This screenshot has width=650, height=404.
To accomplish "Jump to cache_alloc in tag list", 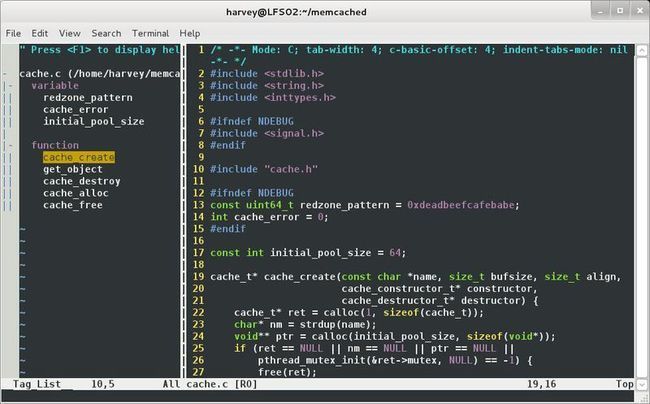I will coord(75,193).
